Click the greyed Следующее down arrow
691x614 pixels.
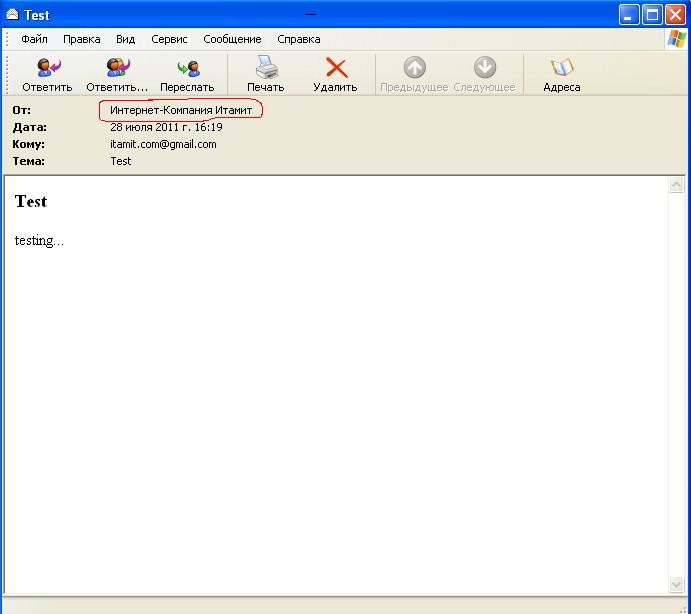[485, 67]
